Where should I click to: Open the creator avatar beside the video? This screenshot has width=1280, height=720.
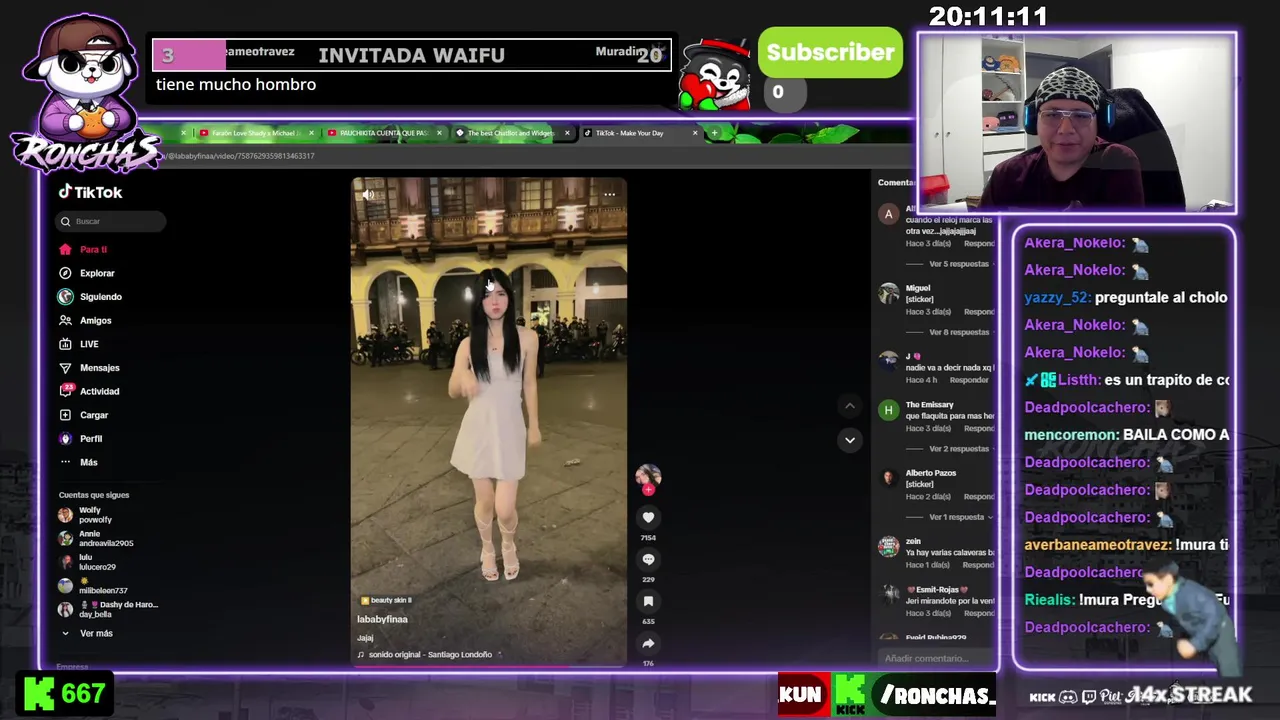[648, 475]
